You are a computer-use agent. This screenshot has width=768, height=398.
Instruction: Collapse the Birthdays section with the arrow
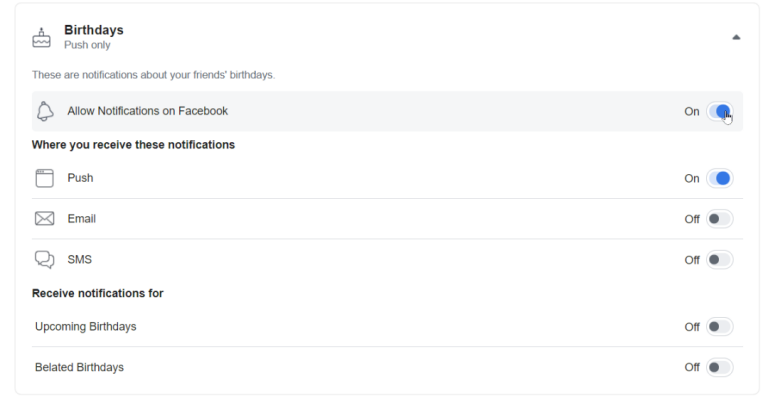(736, 37)
